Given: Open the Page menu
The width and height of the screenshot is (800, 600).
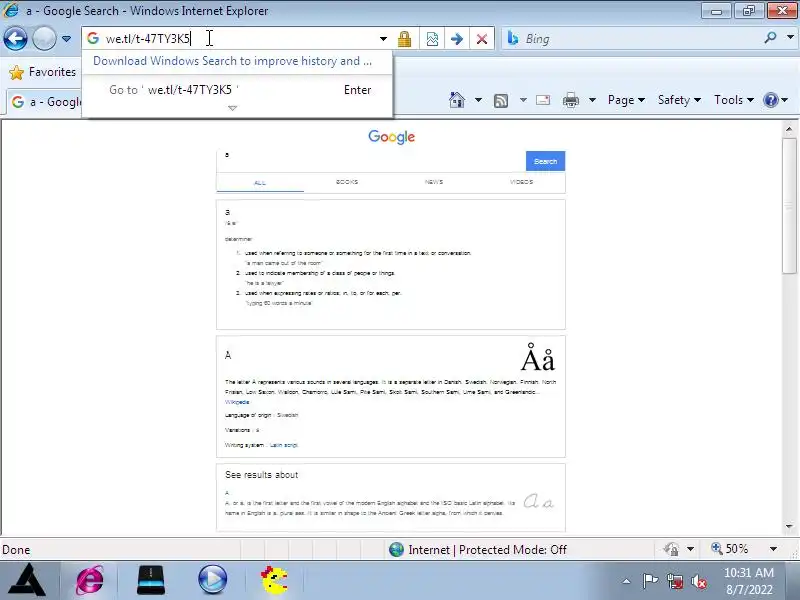Looking at the screenshot, I should (626, 100).
